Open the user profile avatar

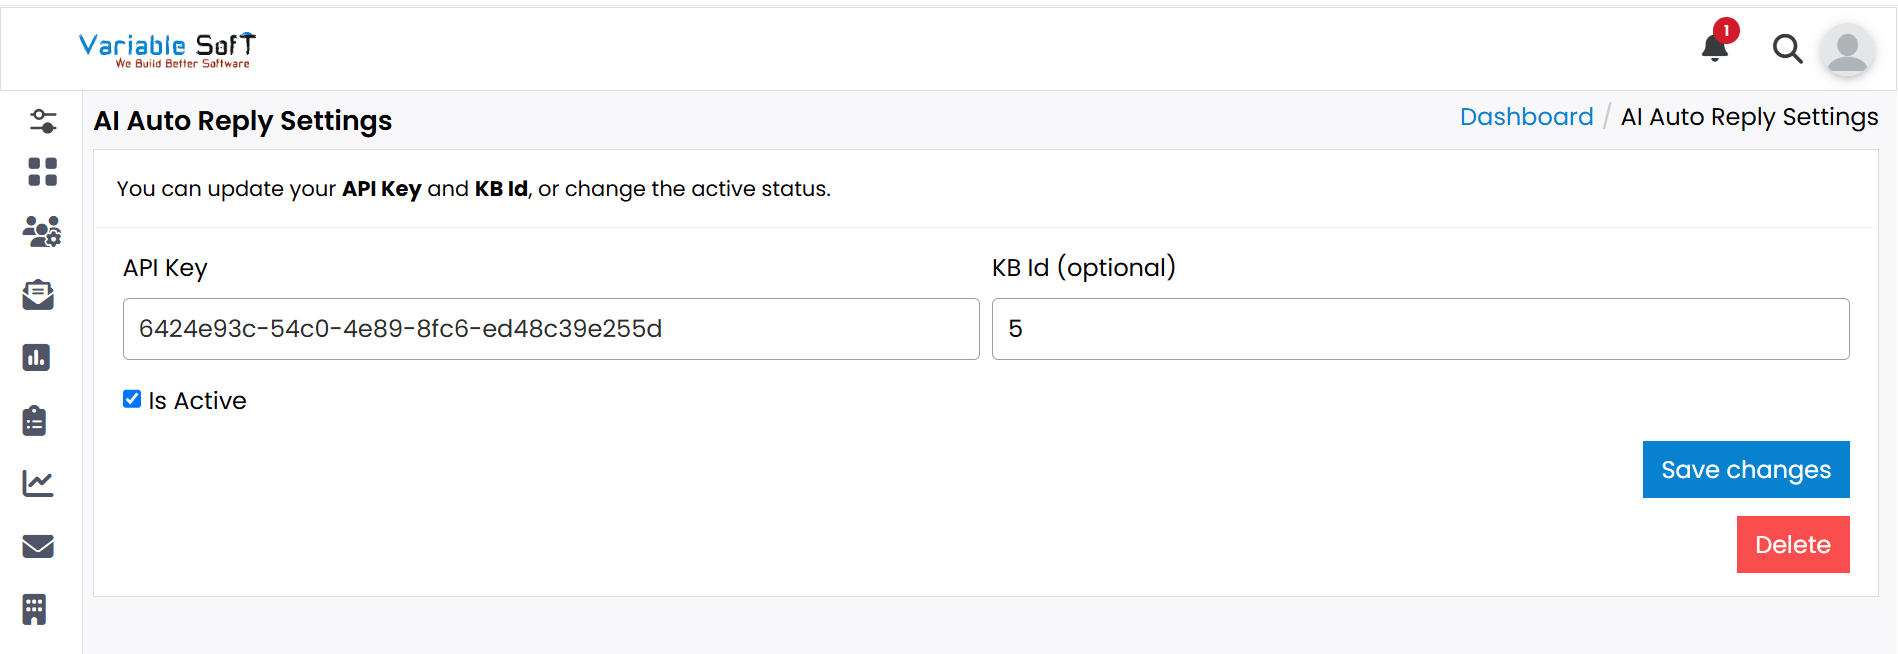pyautogui.click(x=1847, y=50)
